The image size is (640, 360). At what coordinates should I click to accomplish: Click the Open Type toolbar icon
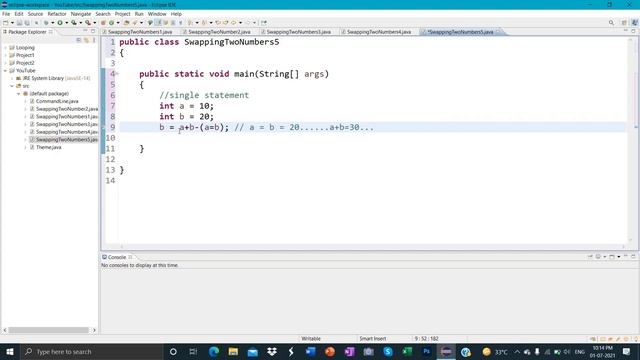126,22
